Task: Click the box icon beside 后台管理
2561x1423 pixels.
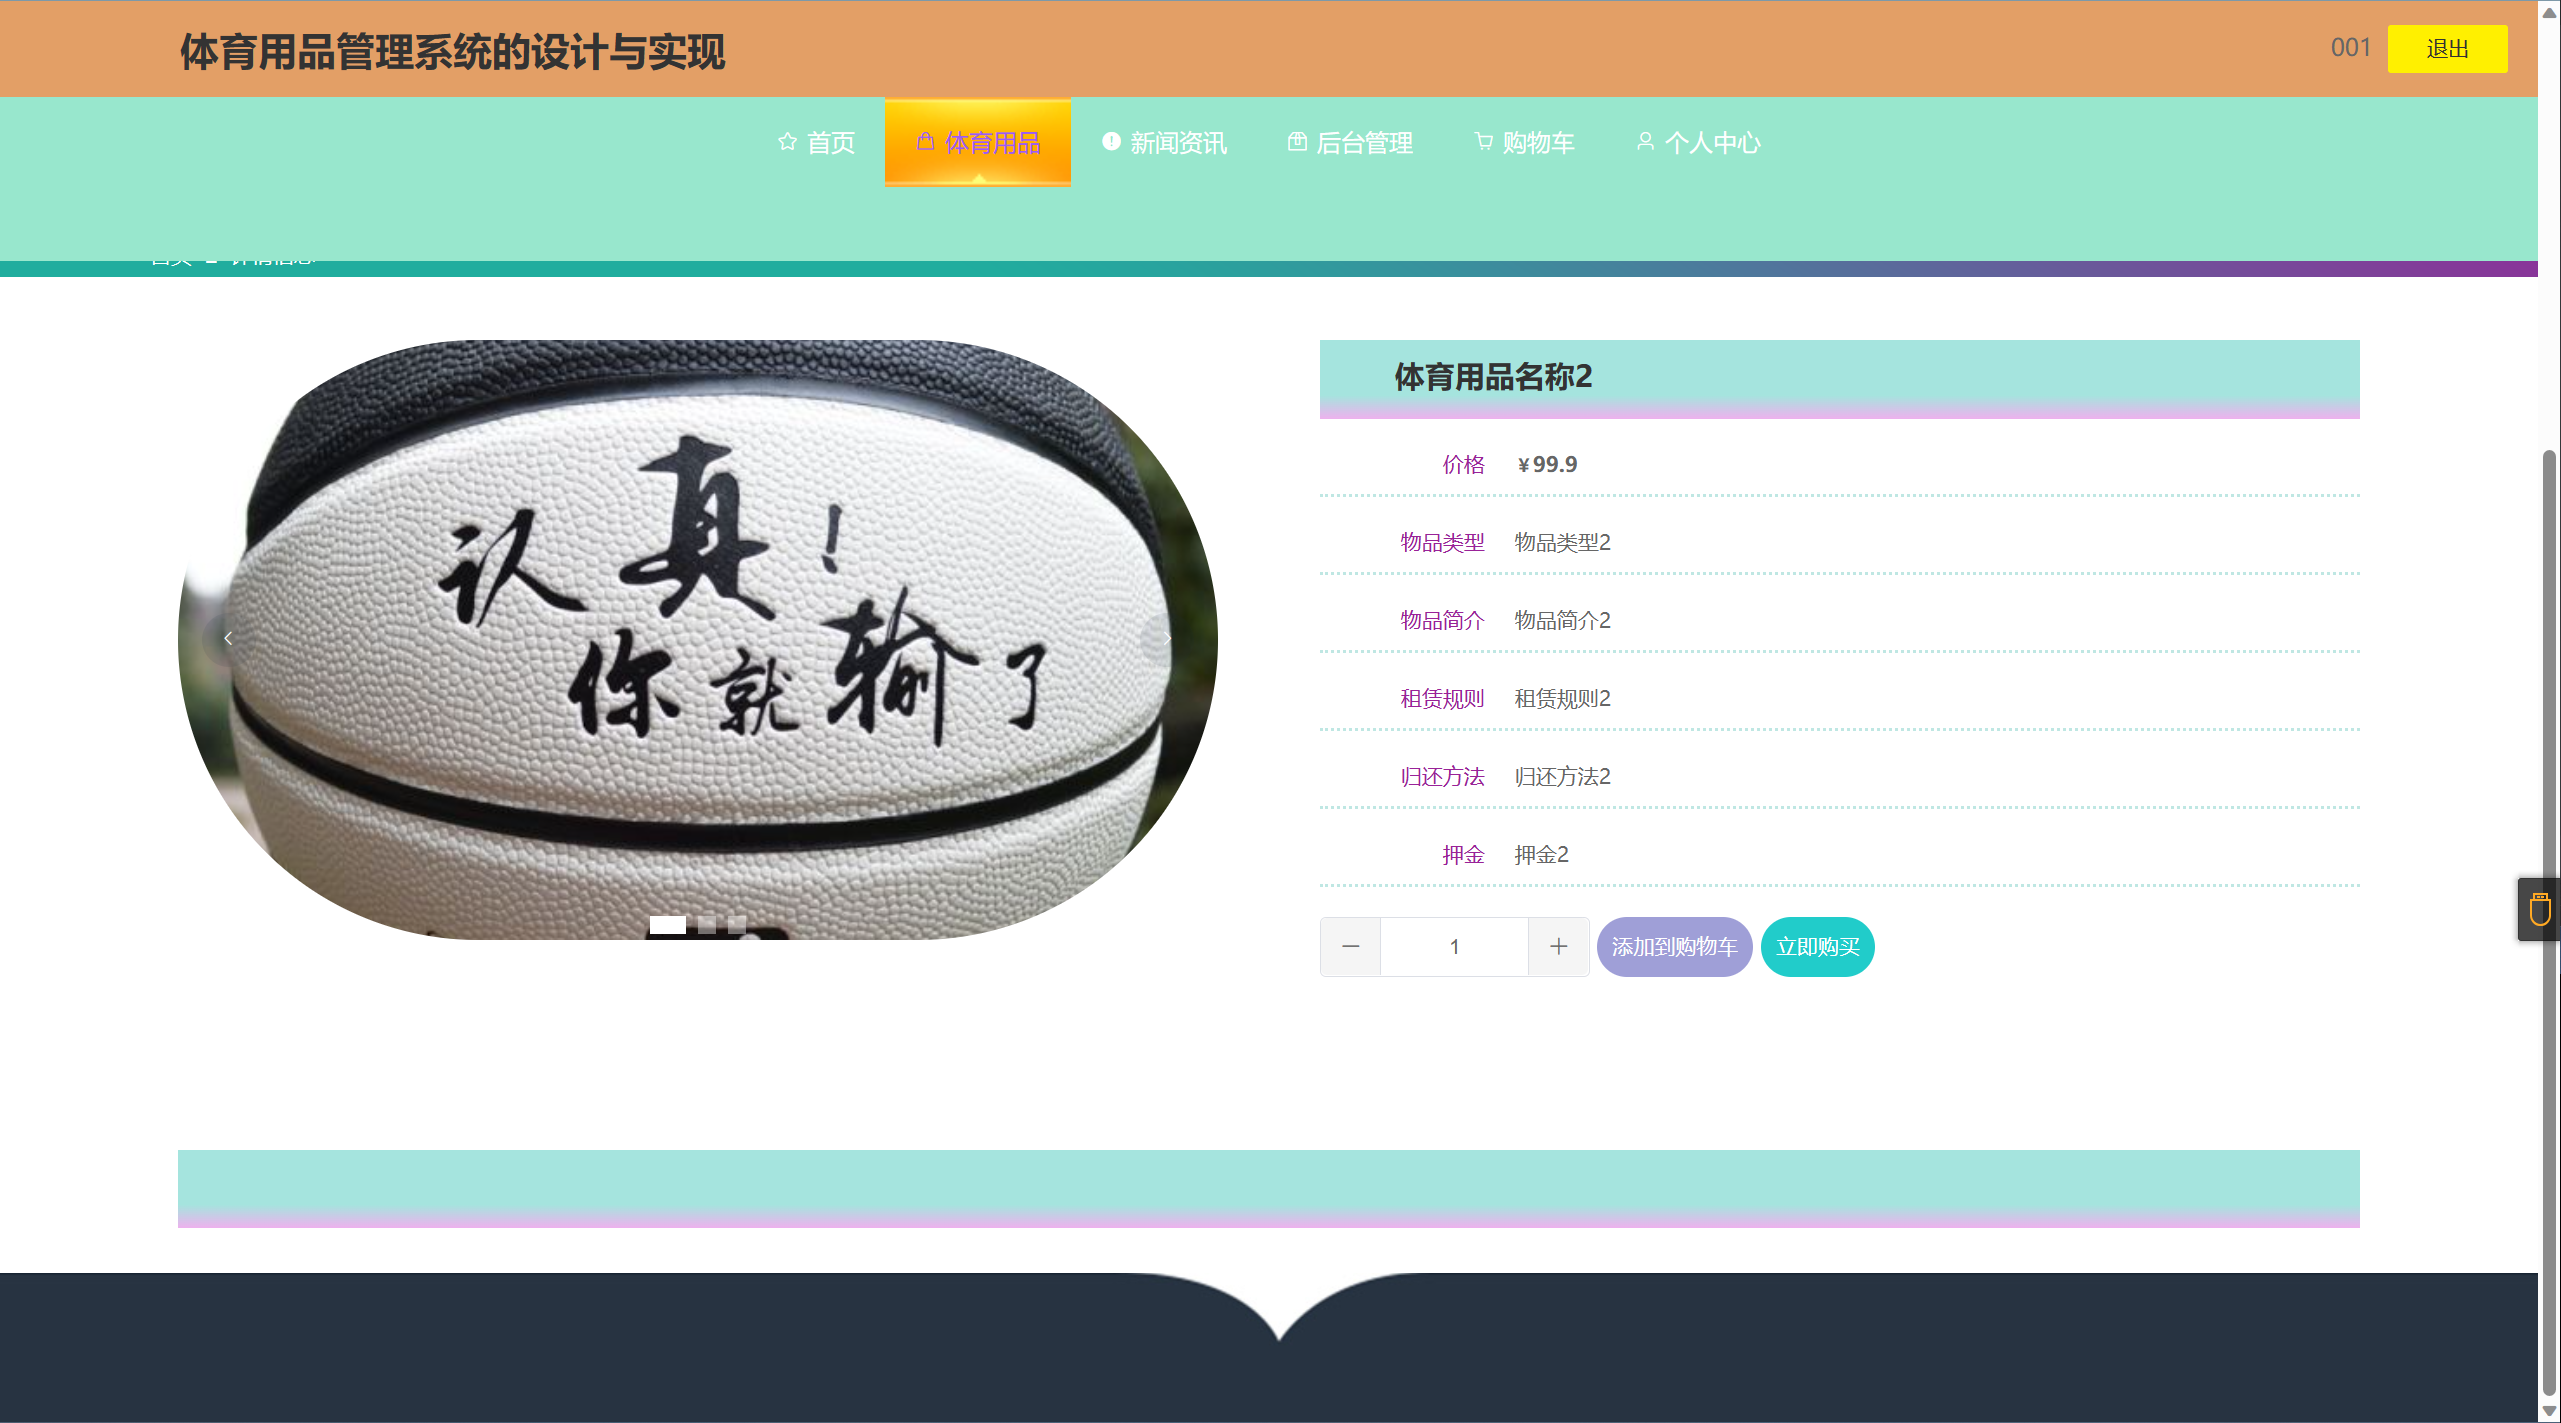Action: coord(1297,142)
